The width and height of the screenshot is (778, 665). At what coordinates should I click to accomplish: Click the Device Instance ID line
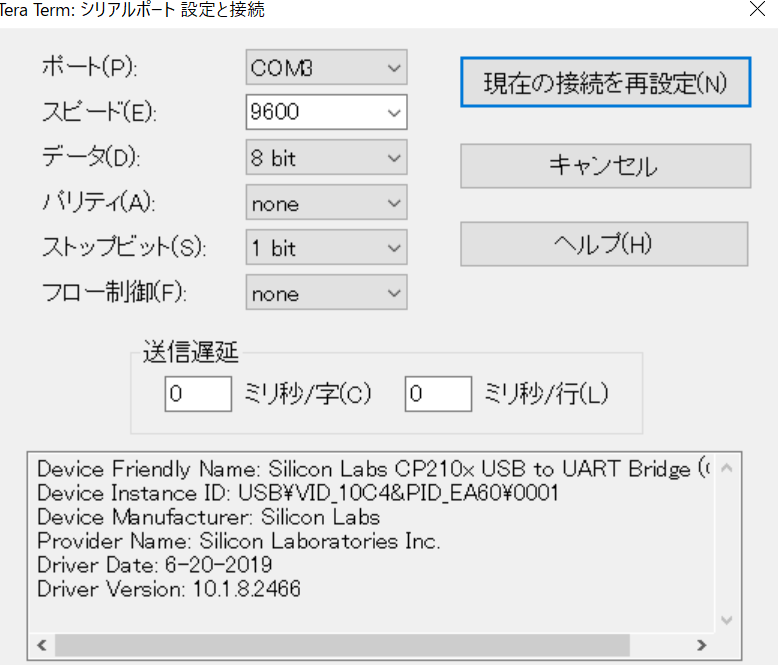297,493
